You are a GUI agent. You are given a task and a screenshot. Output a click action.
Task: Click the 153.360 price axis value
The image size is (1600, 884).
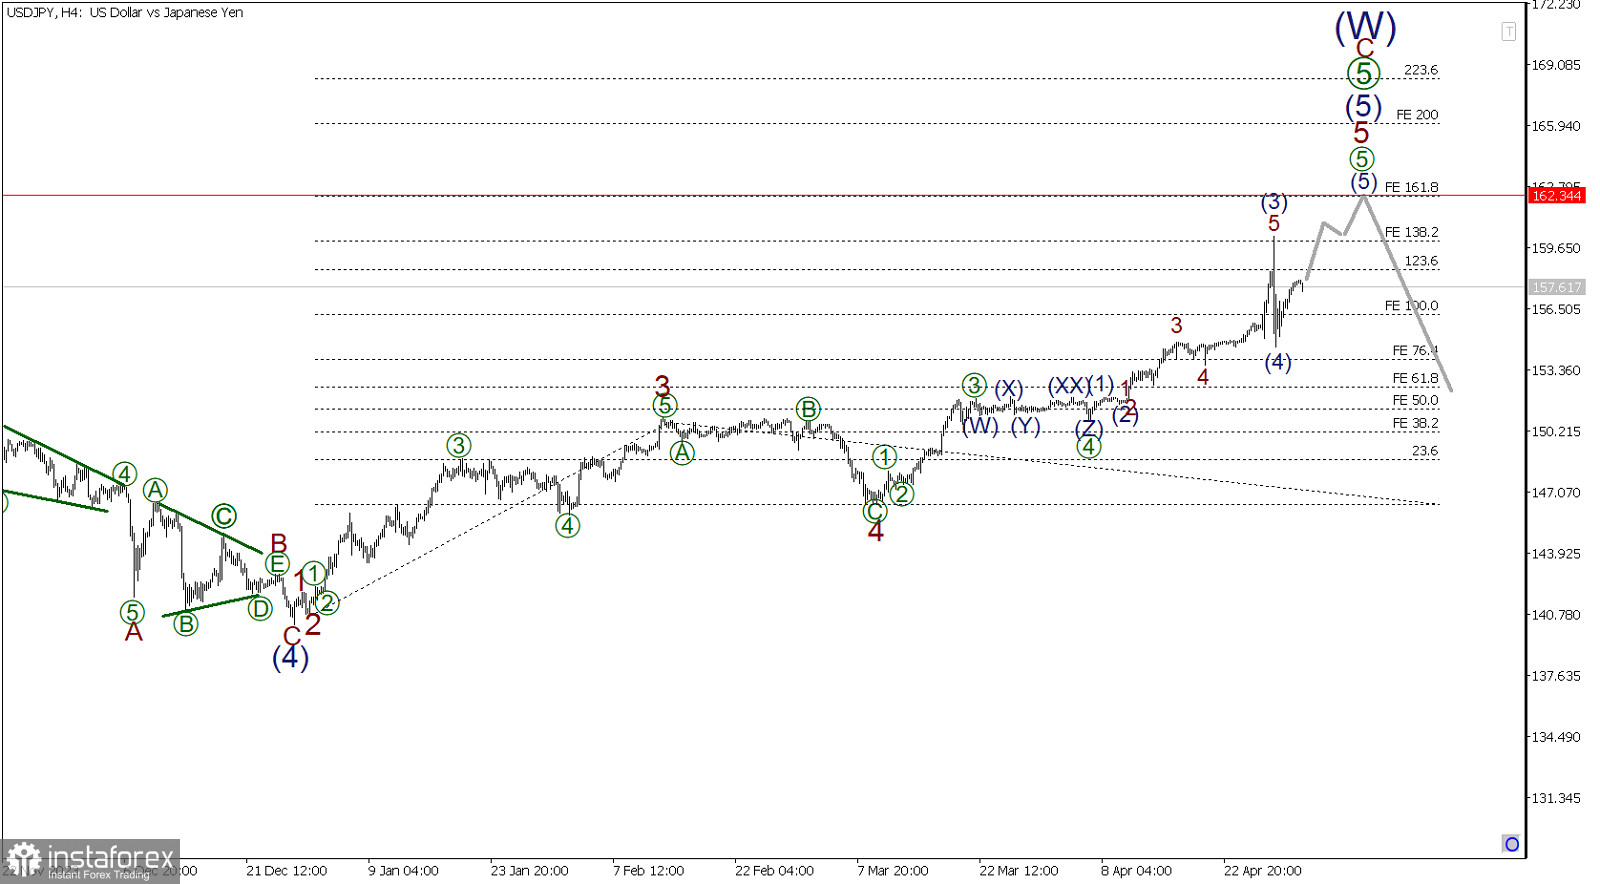pos(1556,370)
